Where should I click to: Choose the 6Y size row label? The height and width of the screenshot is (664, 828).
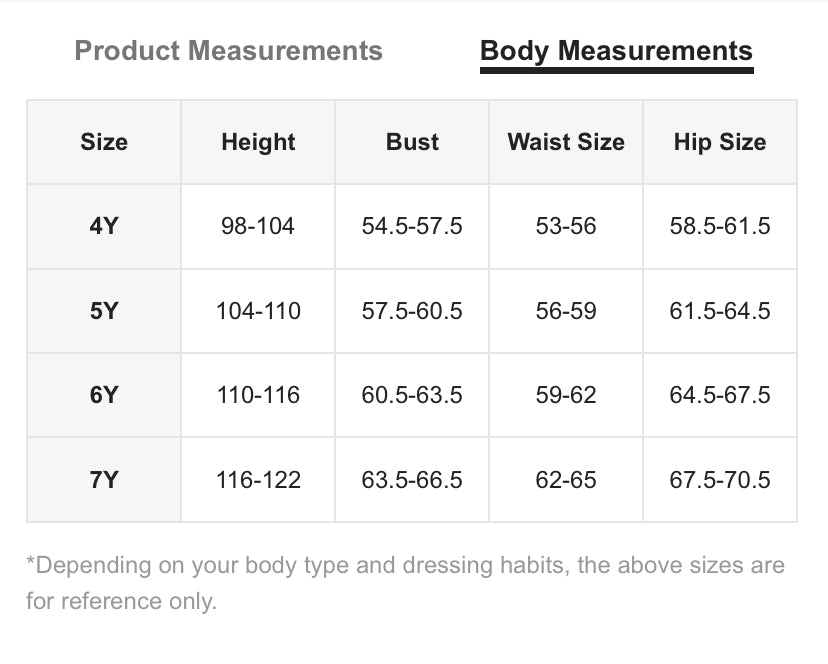click(104, 395)
